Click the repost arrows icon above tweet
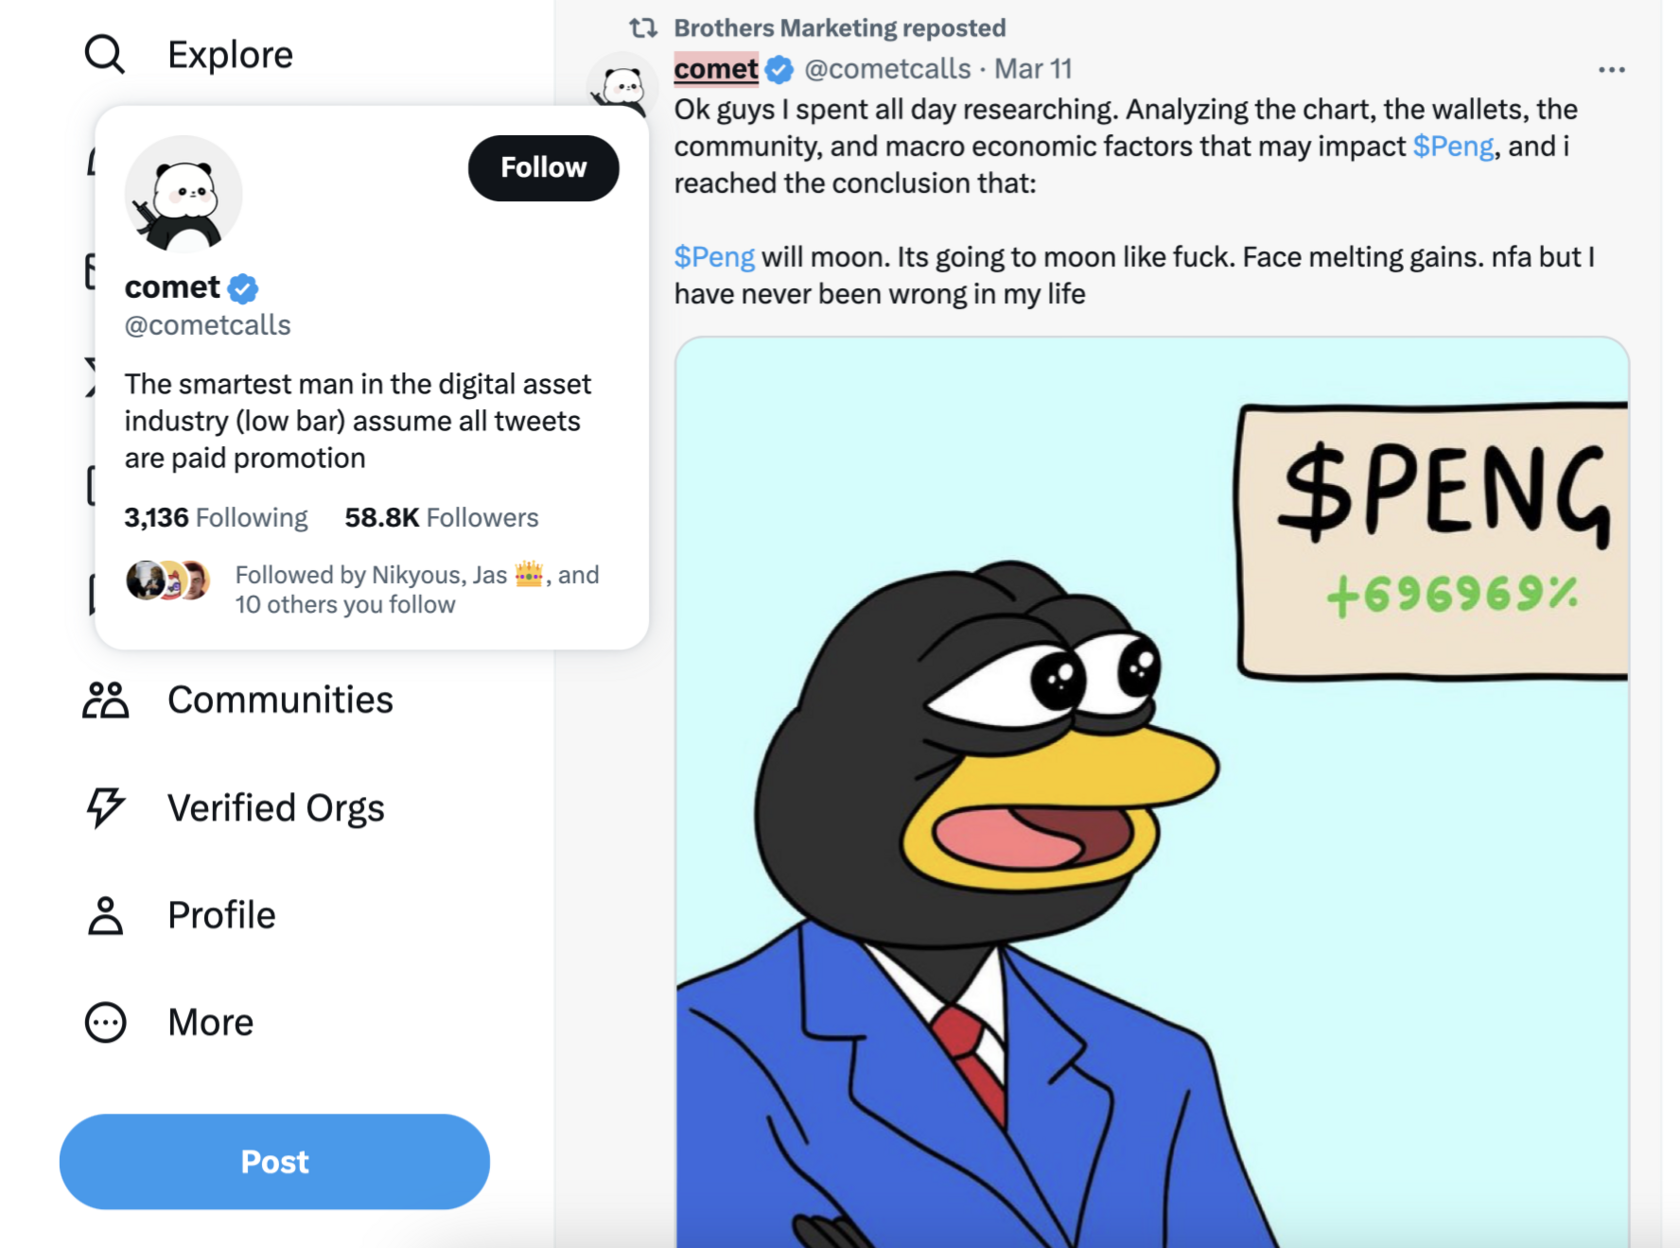 click(x=642, y=28)
